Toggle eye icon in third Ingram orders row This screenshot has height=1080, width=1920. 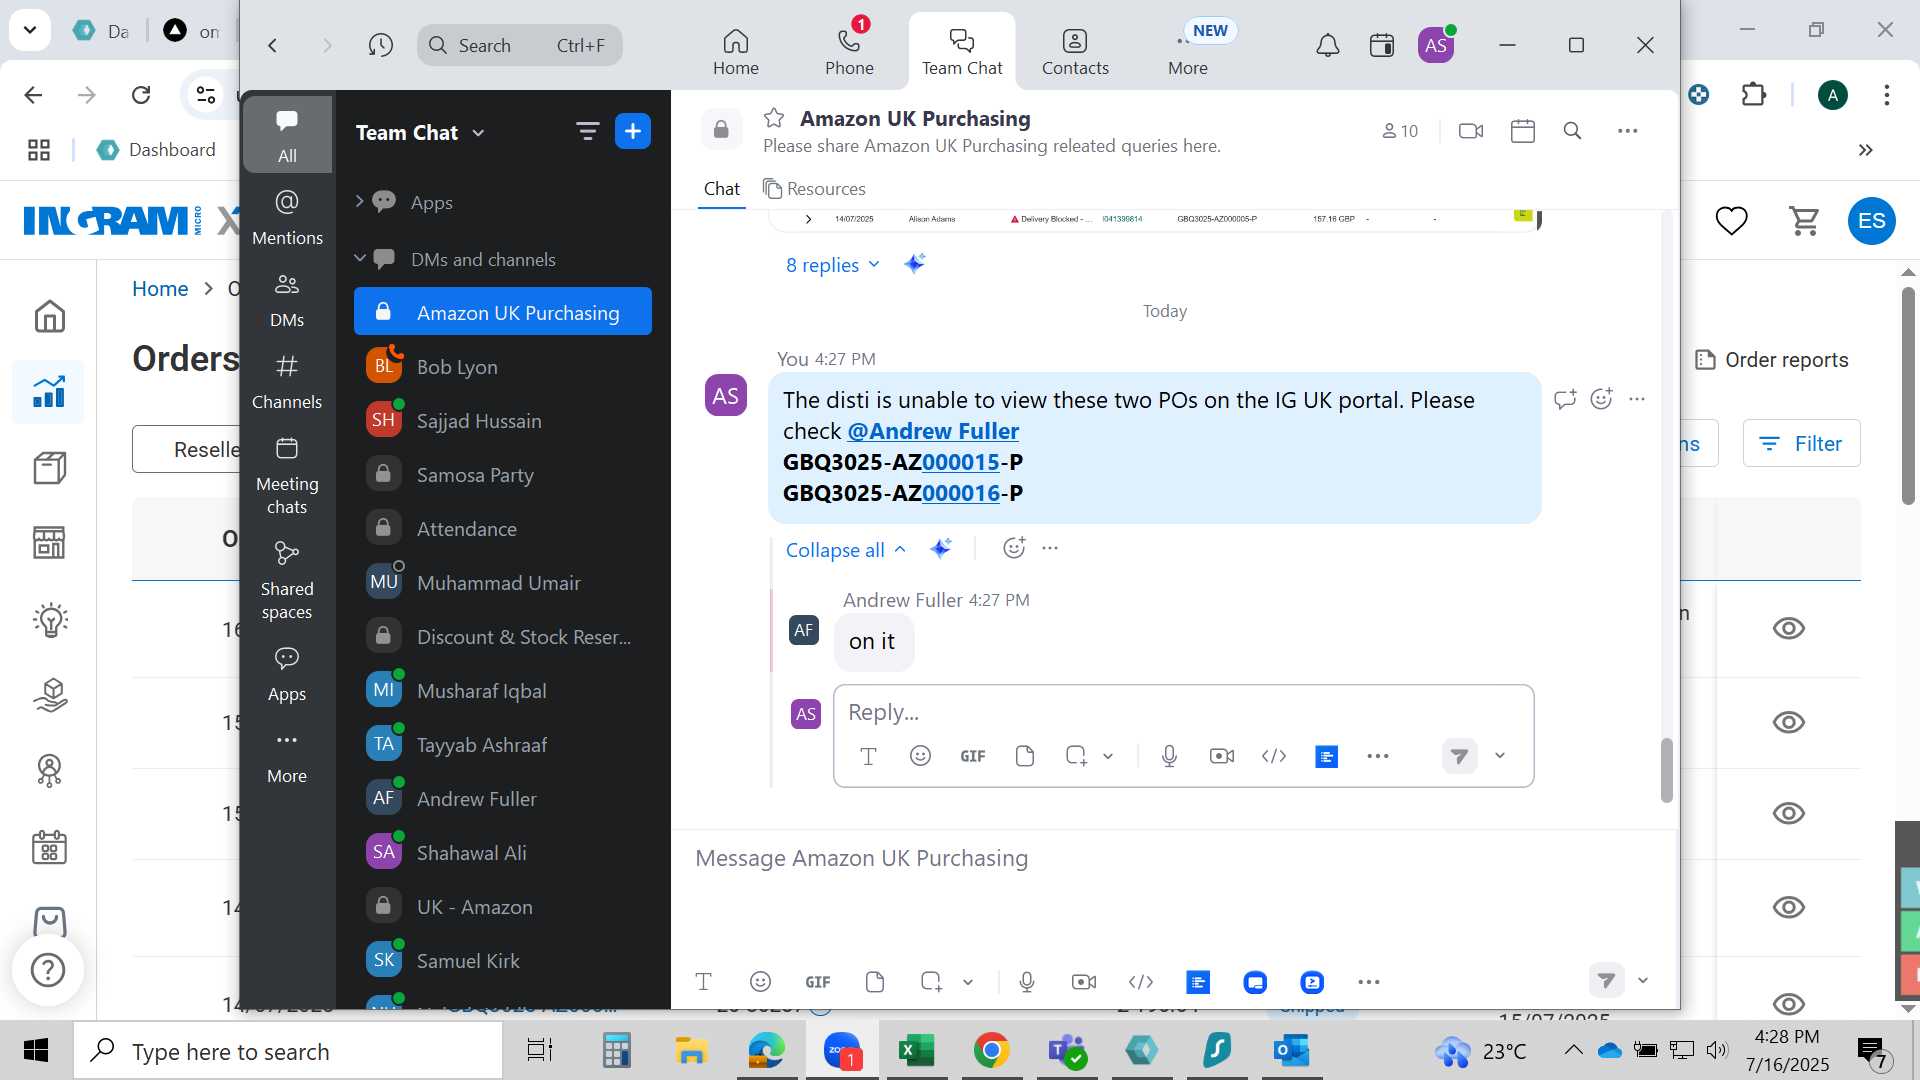[1788, 813]
